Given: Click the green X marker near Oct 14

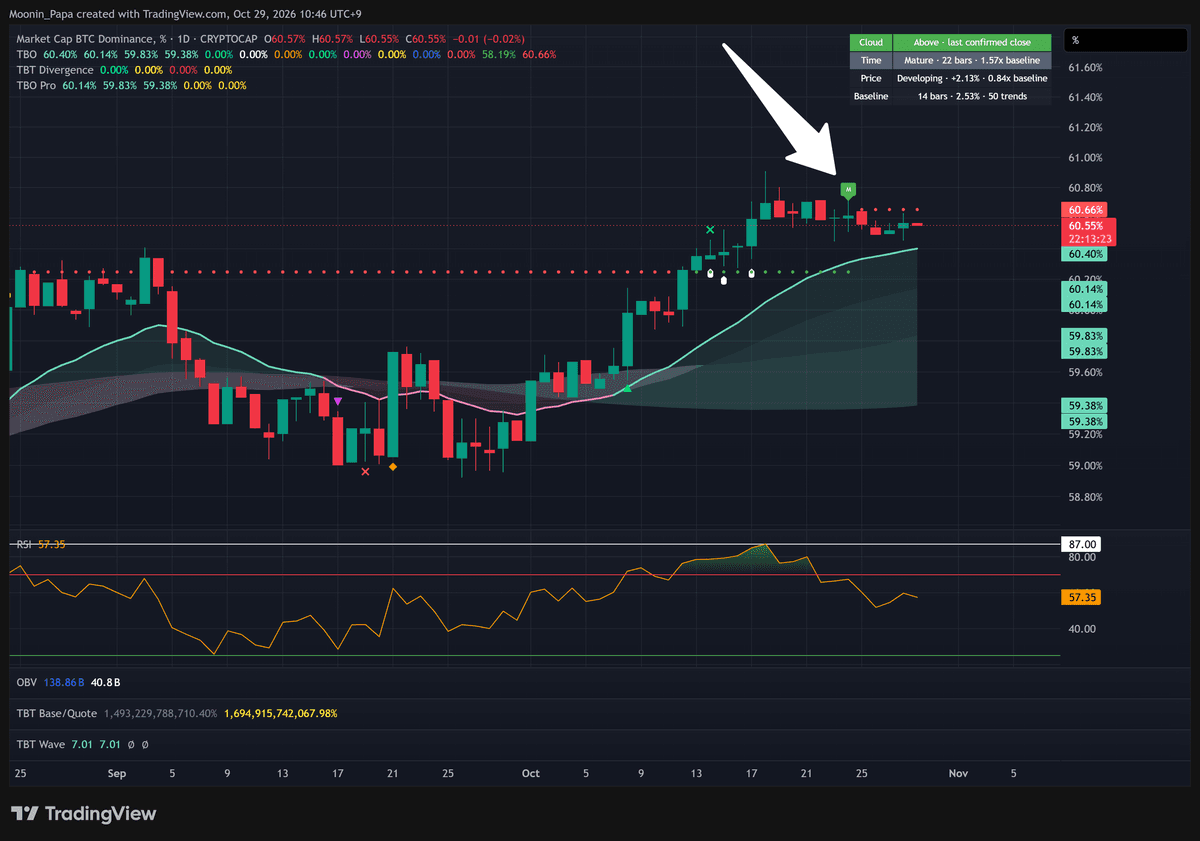Looking at the screenshot, I should point(710,230).
